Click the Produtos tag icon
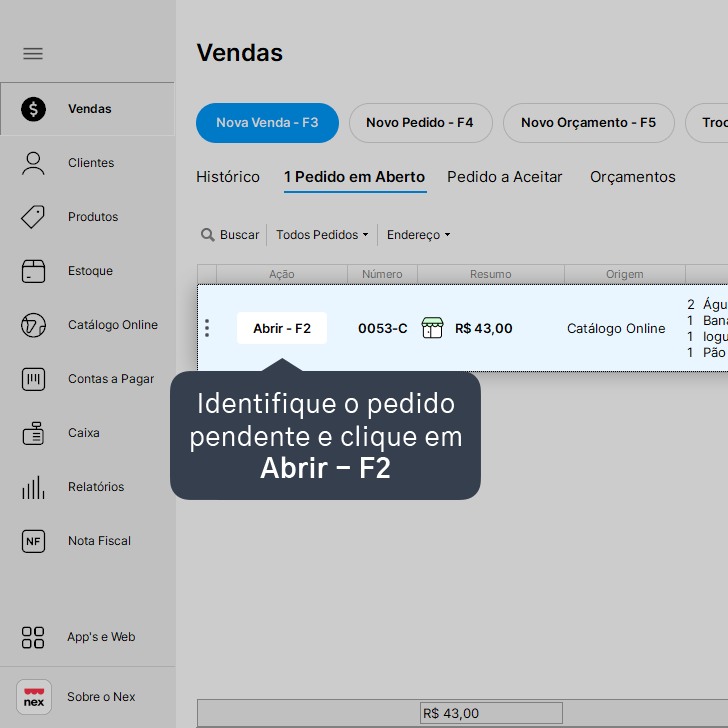This screenshot has width=728, height=728. [x=33, y=217]
